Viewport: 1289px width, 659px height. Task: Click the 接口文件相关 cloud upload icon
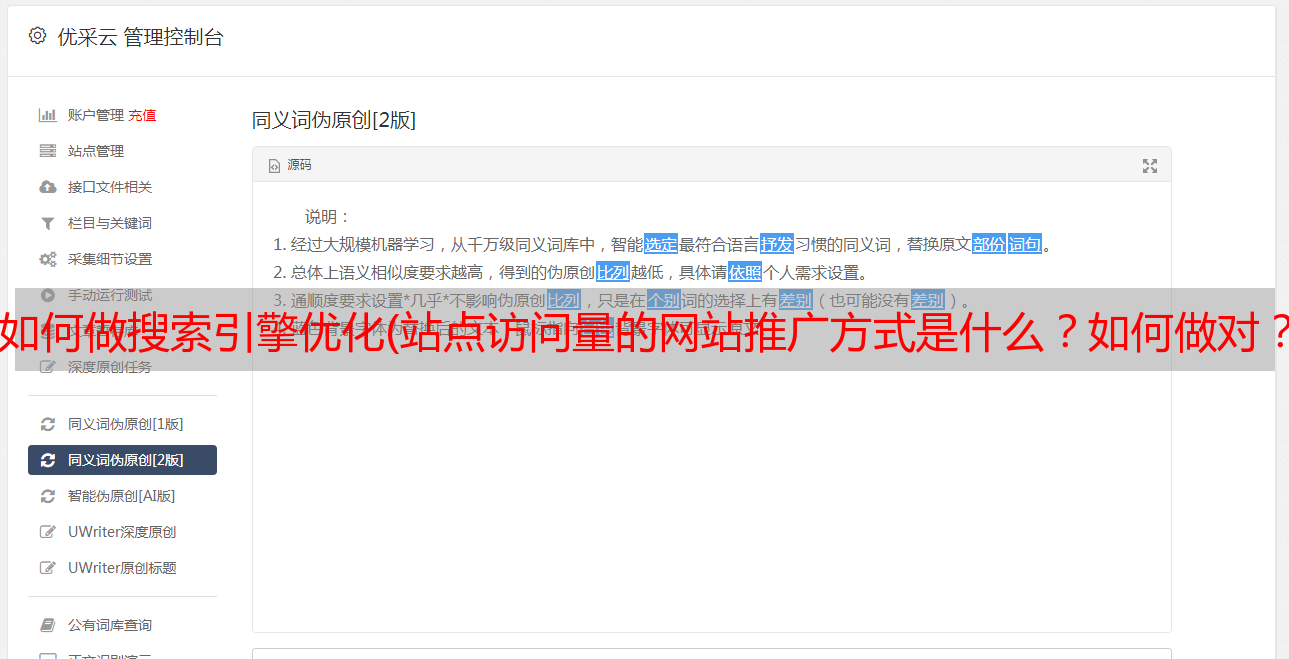pyautogui.click(x=47, y=187)
